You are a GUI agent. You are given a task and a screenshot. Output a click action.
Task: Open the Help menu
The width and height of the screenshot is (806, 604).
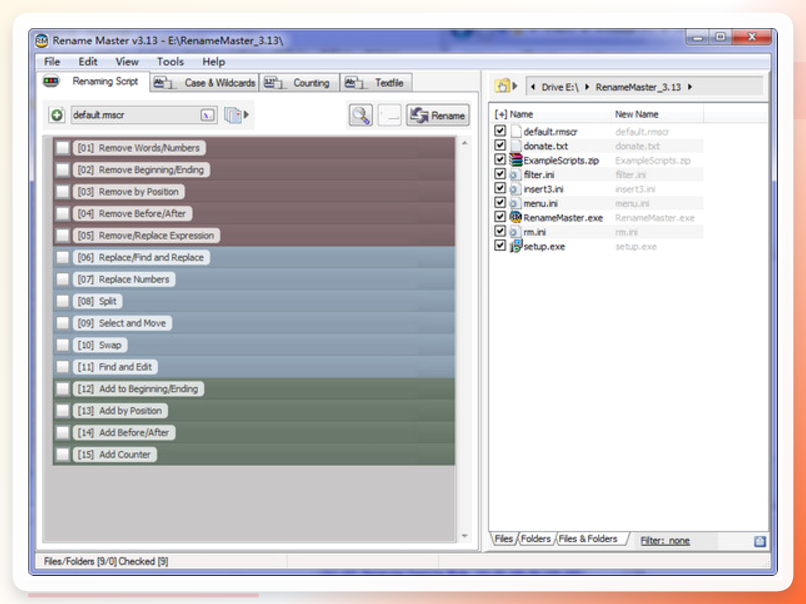click(x=213, y=62)
